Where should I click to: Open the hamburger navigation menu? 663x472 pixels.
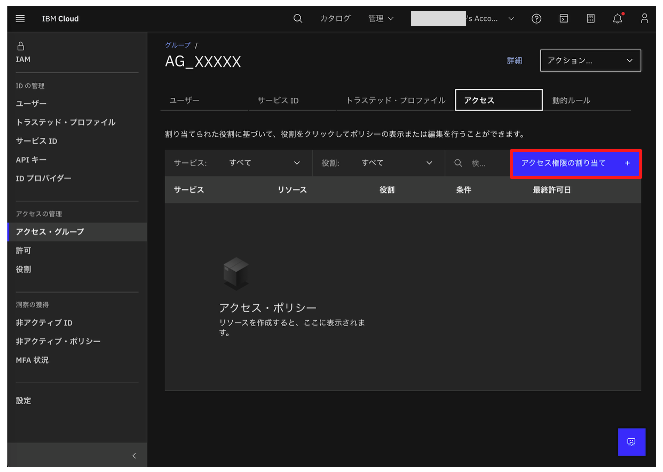point(20,19)
